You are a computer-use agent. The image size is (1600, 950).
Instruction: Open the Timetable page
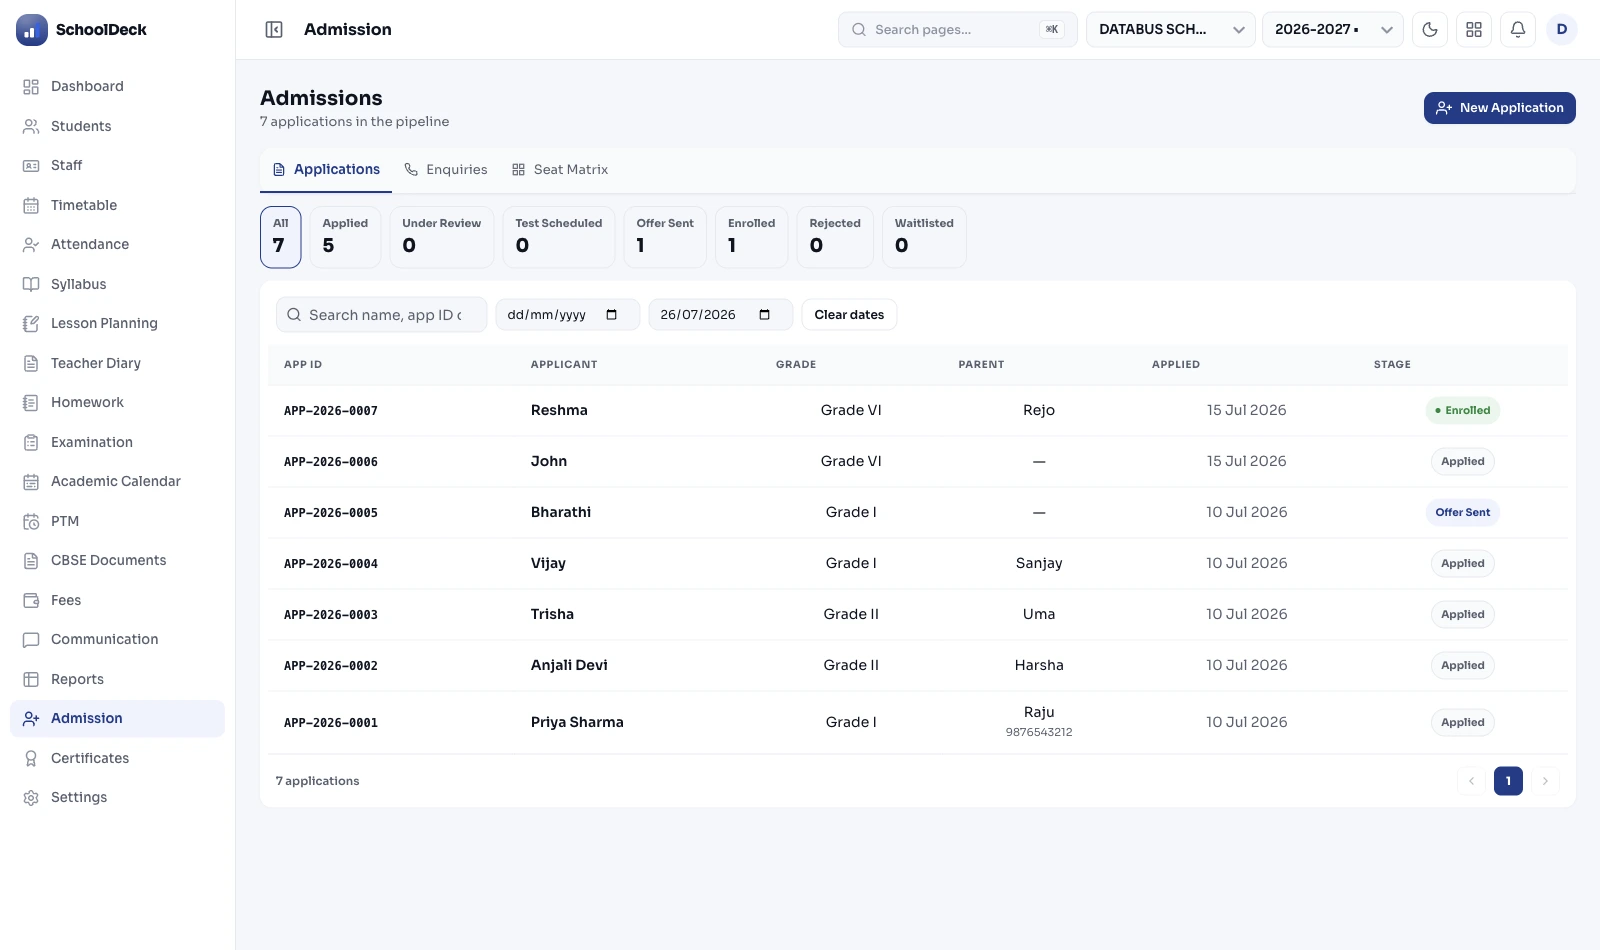(117, 205)
